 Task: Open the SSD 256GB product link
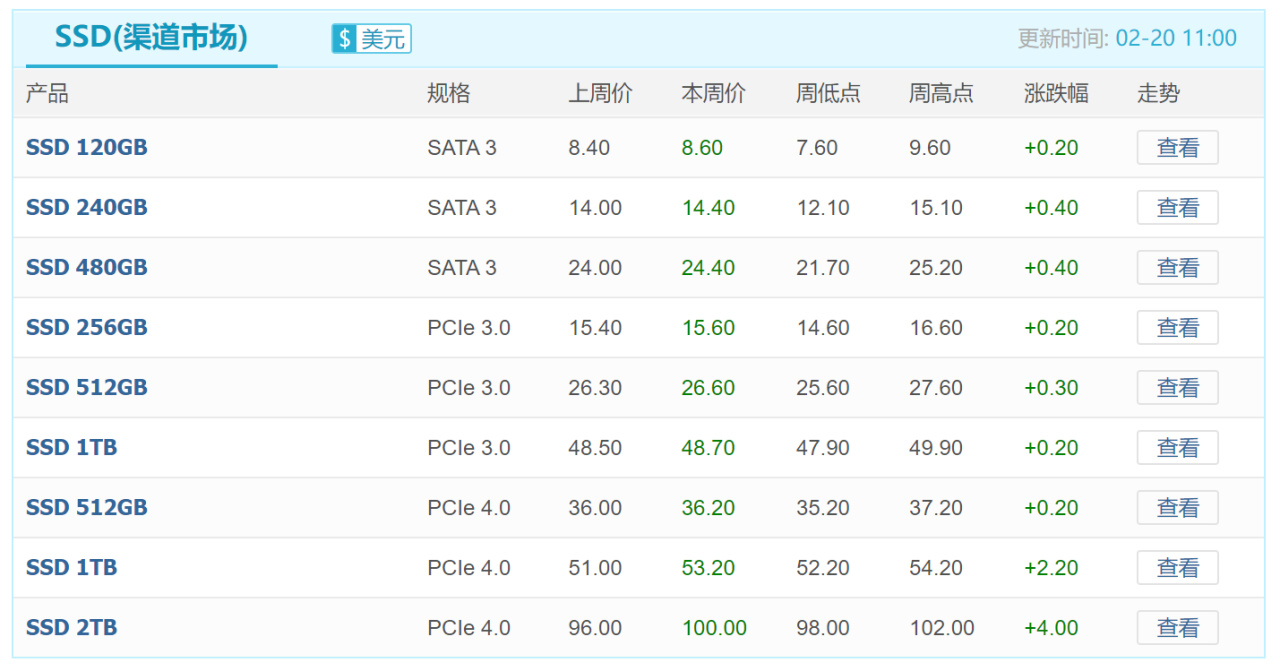click(87, 328)
